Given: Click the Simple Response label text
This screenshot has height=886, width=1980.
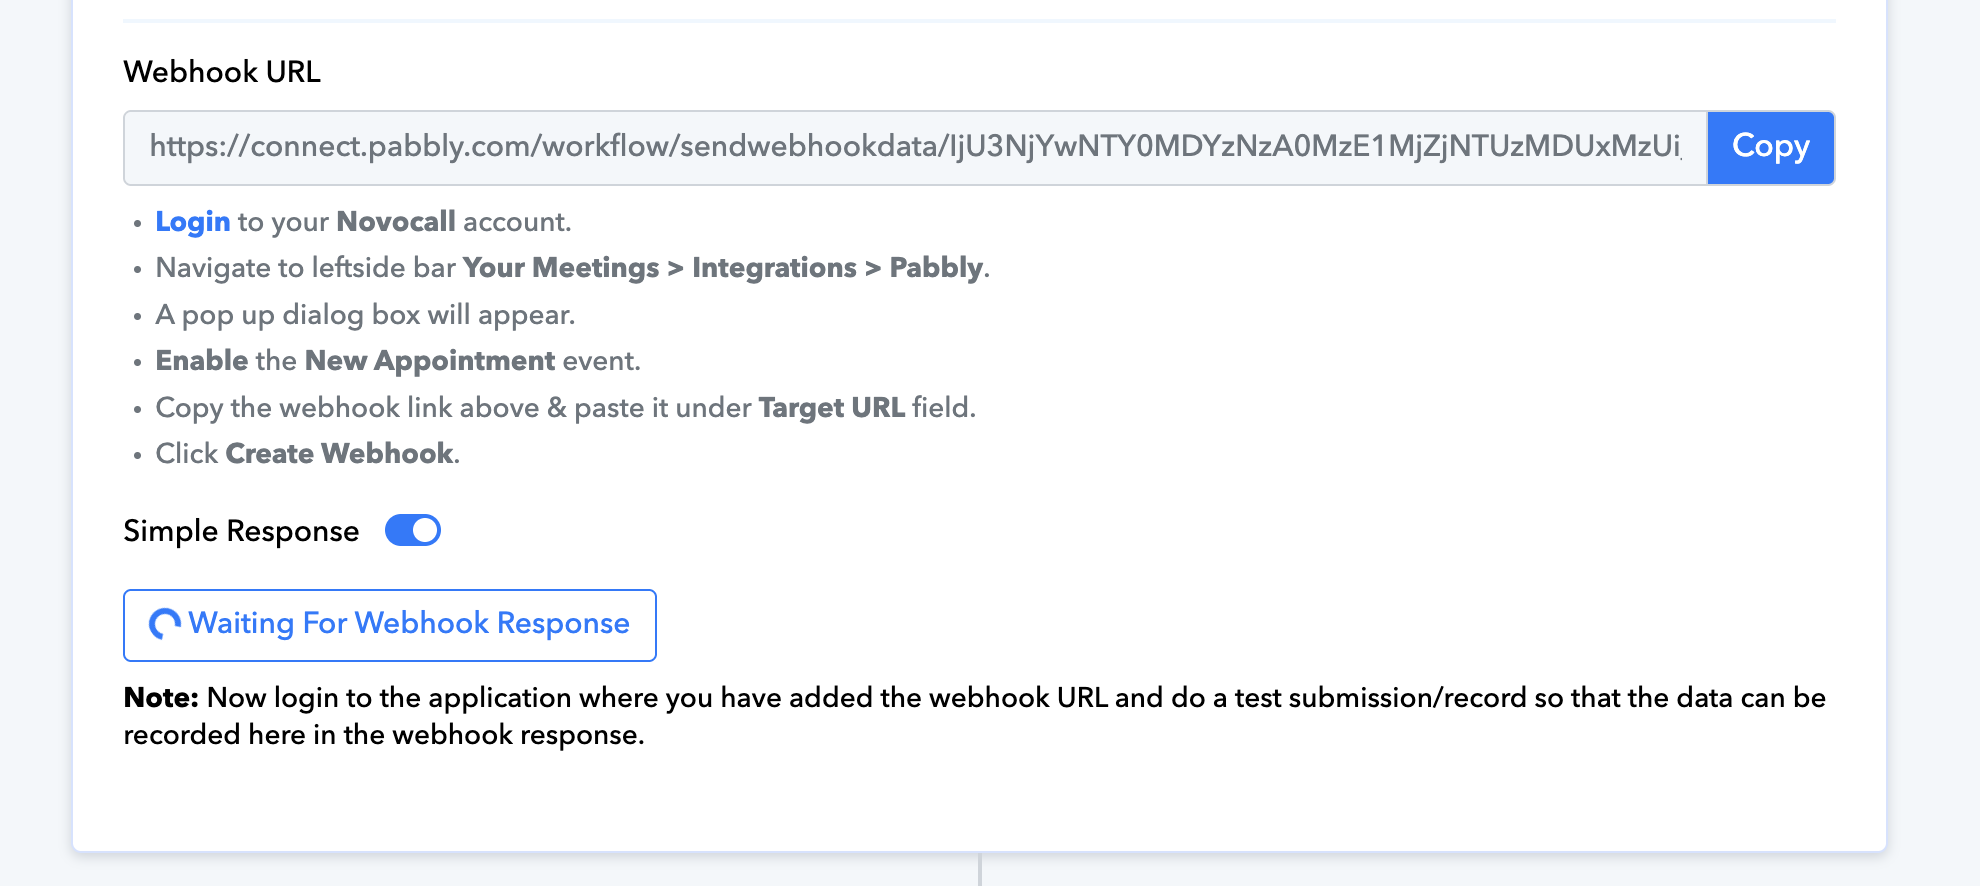Looking at the screenshot, I should tap(241, 531).
